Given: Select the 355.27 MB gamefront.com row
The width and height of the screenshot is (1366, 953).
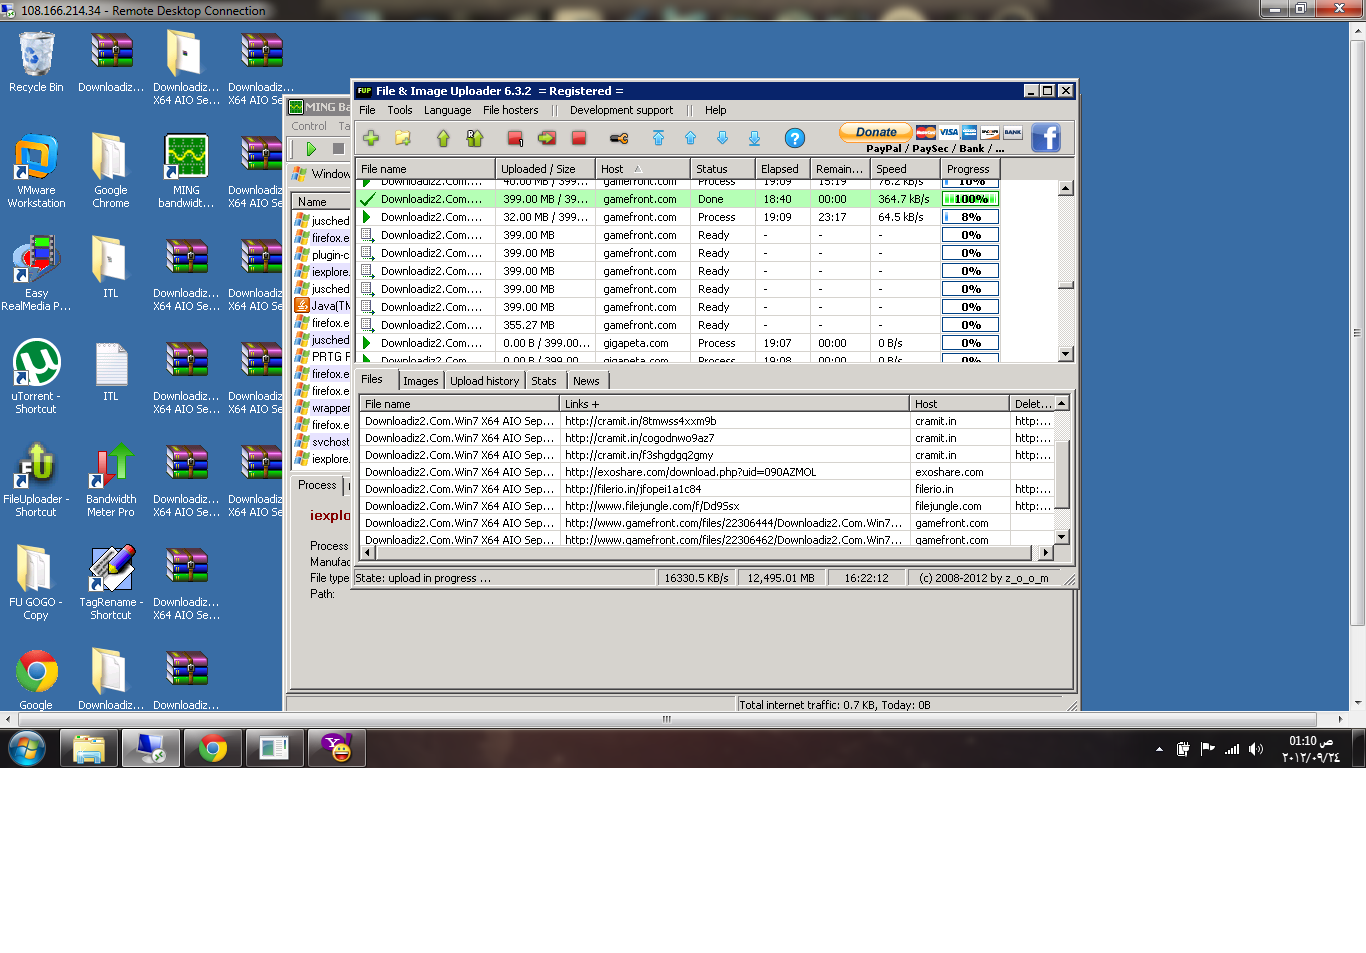Looking at the screenshot, I should 680,325.
